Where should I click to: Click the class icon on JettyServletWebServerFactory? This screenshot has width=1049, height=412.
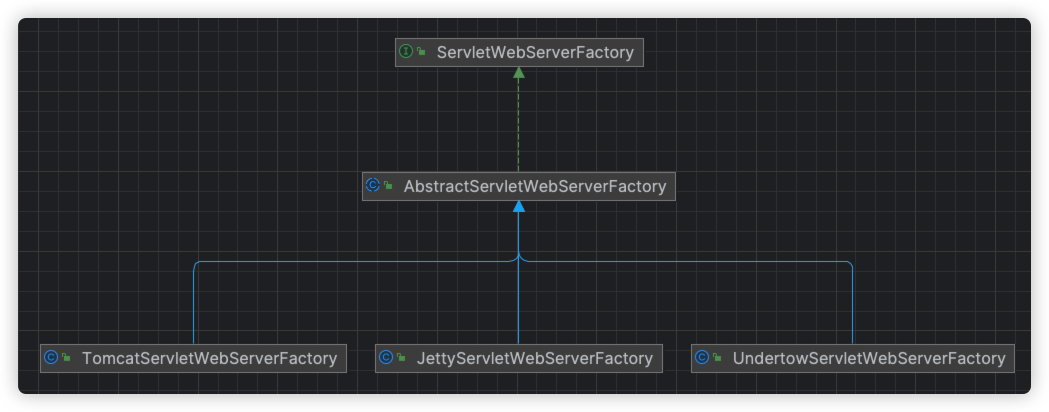coord(385,358)
